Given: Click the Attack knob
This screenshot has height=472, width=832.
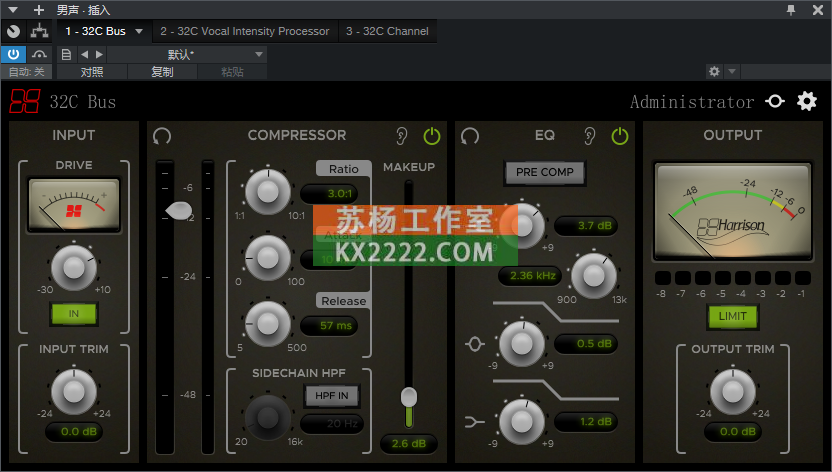Looking at the screenshot, I should [268, 258].
